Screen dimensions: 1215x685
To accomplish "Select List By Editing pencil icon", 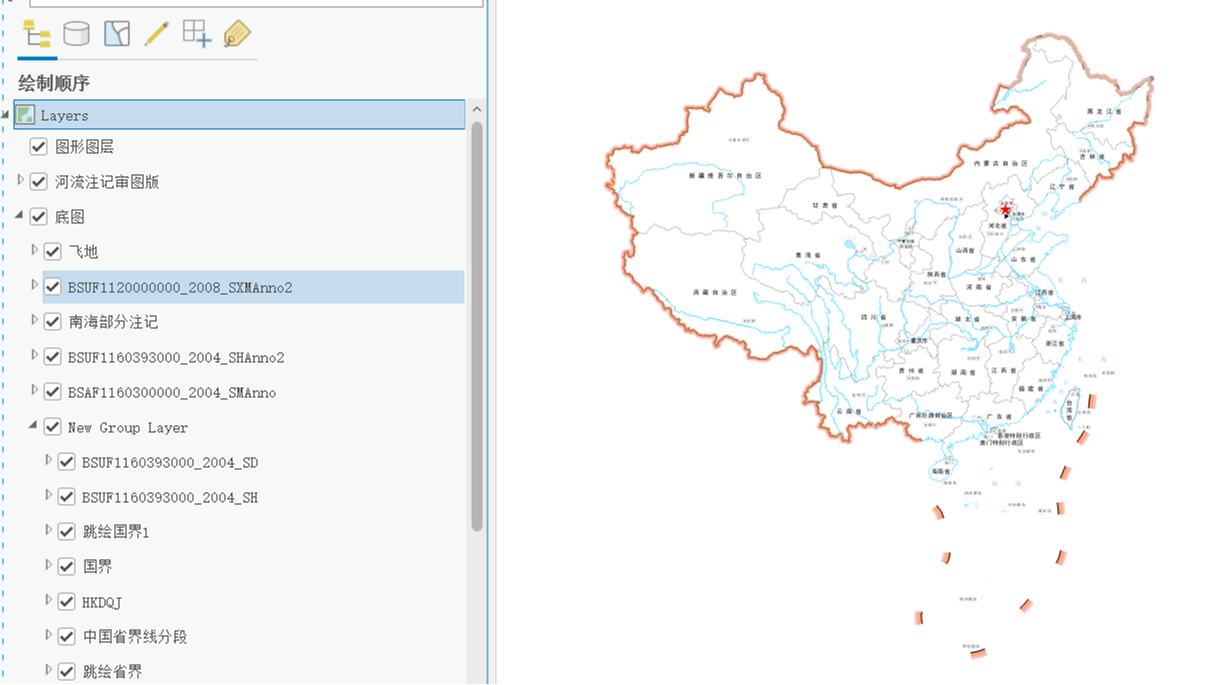I will [157, 34].
